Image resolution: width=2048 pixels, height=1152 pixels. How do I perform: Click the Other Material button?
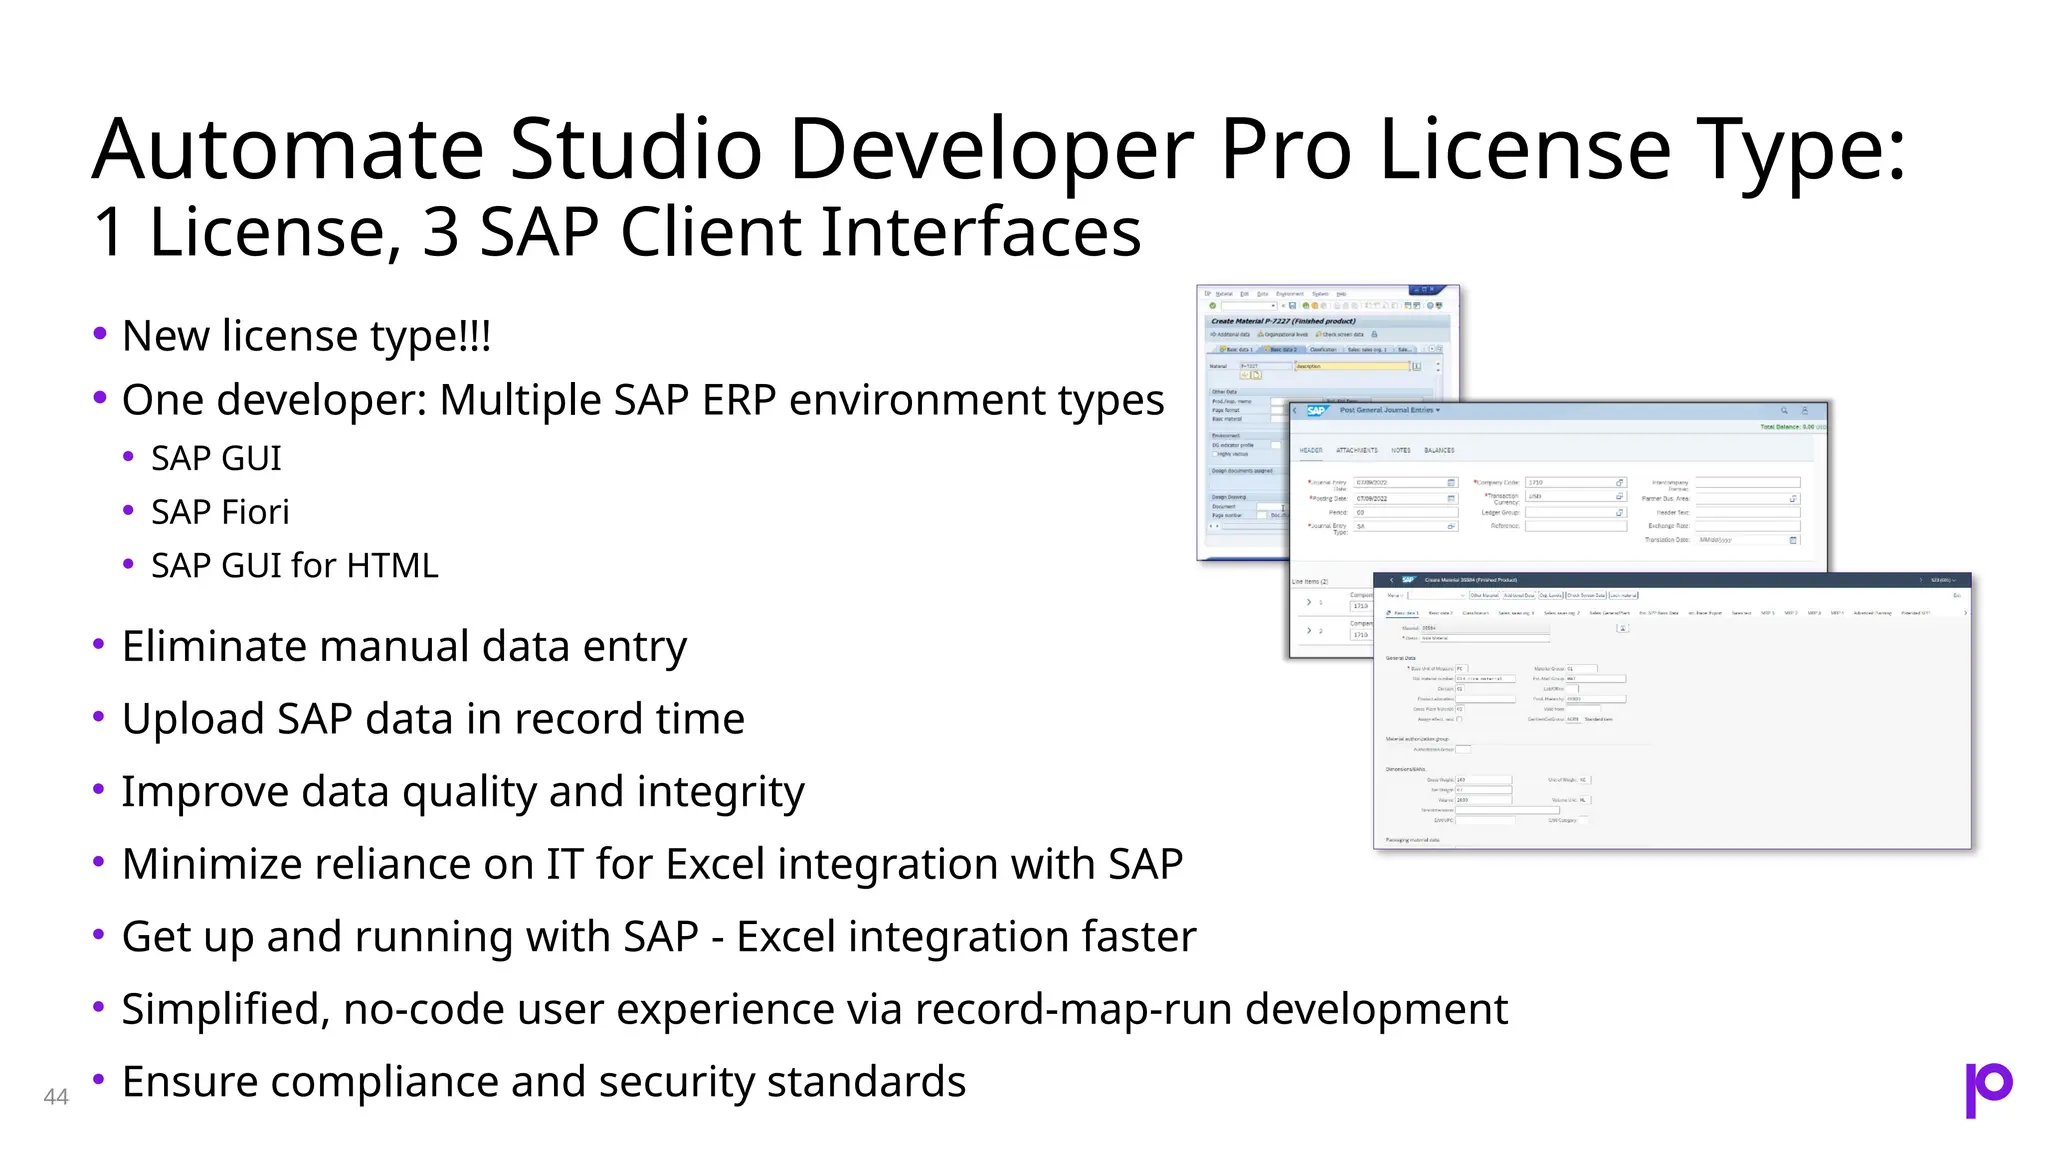pyautogui.click(x=1484, y=595)
